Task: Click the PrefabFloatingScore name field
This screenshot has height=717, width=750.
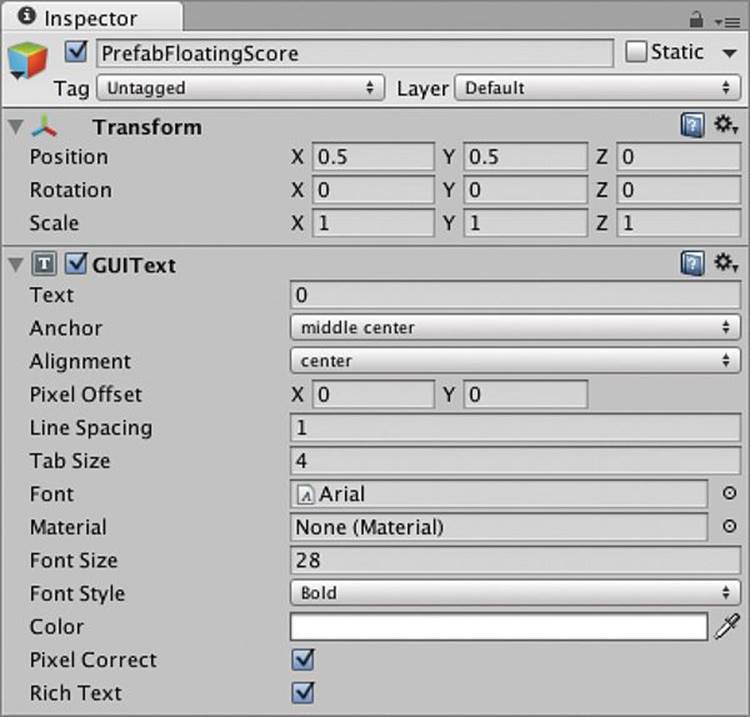Action: [354, 53]
